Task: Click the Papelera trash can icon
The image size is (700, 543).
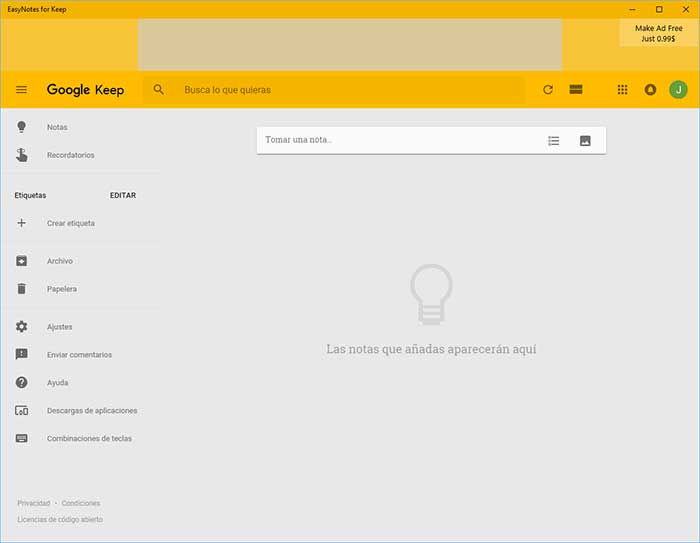Action: point(21,289)
